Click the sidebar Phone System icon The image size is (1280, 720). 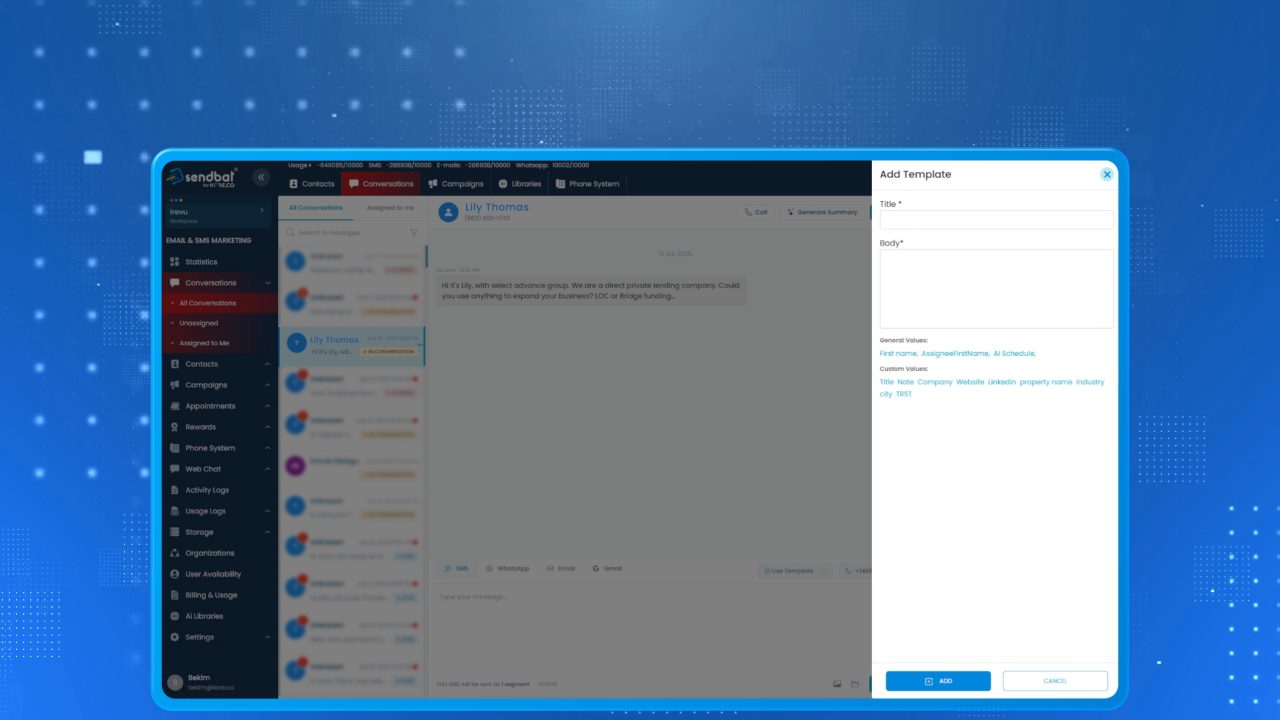coord(175,448)
